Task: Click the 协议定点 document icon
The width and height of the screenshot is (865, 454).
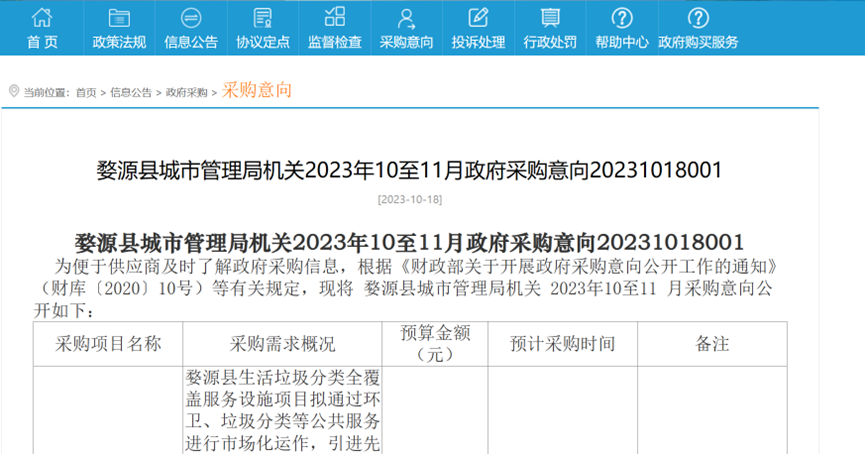Action: coord(263,18)
